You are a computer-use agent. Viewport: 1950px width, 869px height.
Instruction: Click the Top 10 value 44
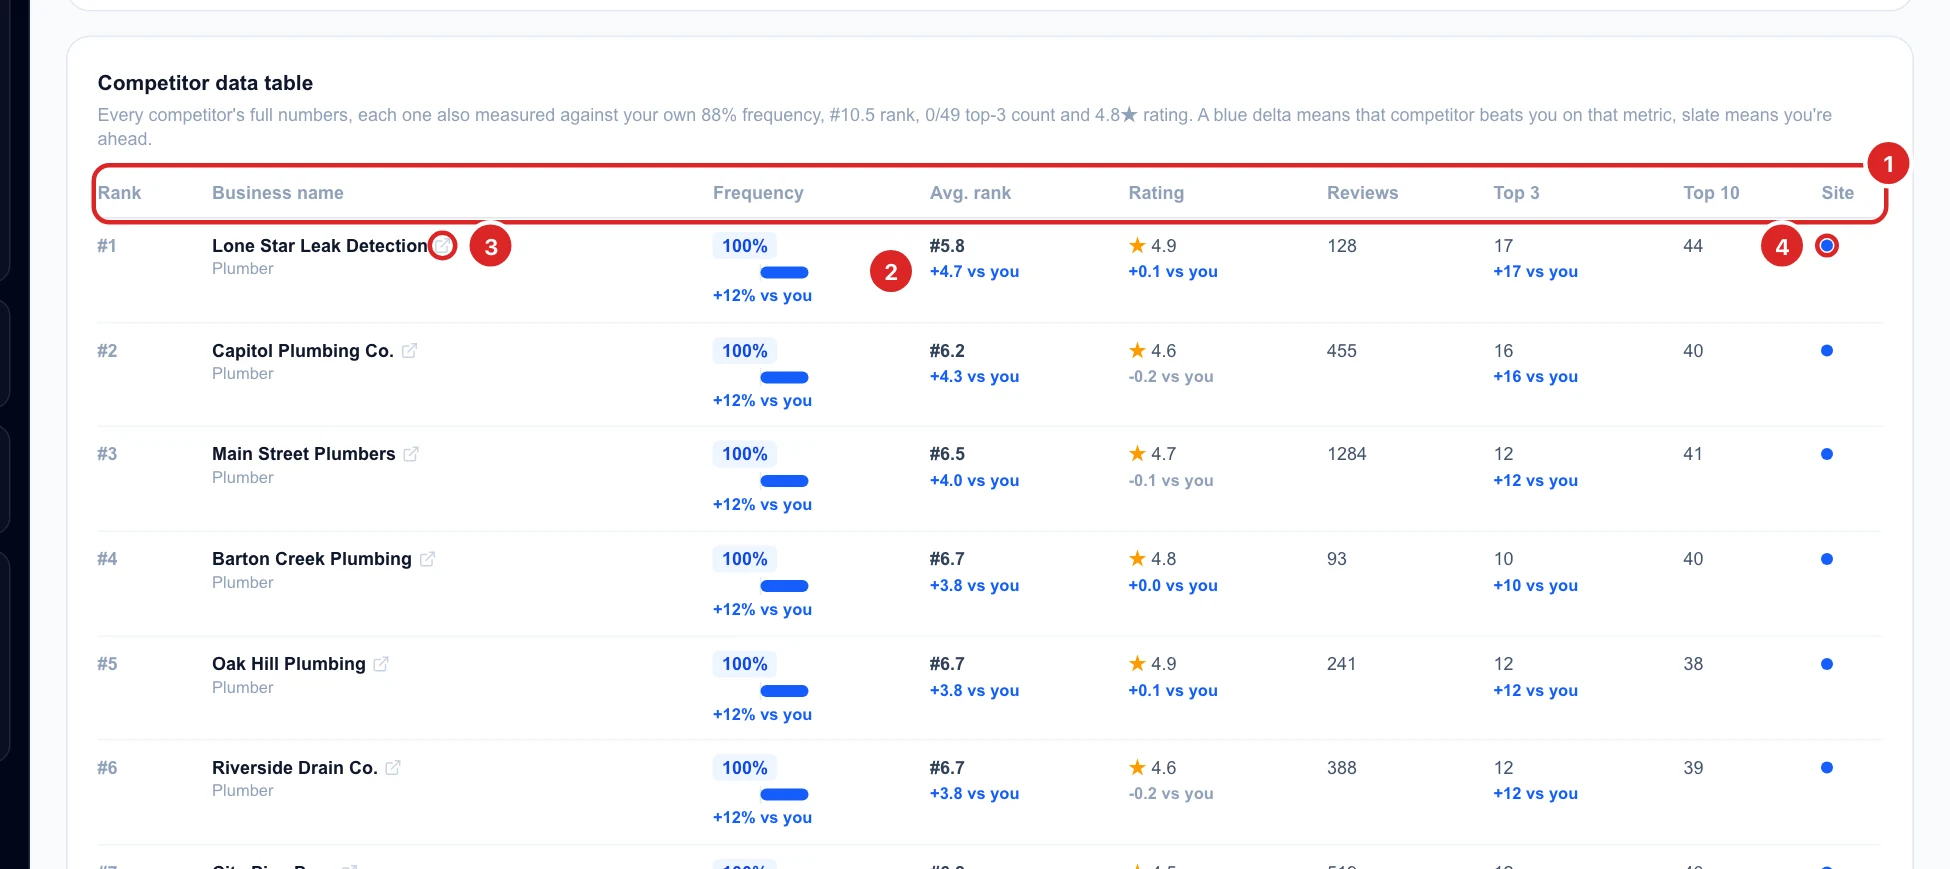coord(1693,246)
